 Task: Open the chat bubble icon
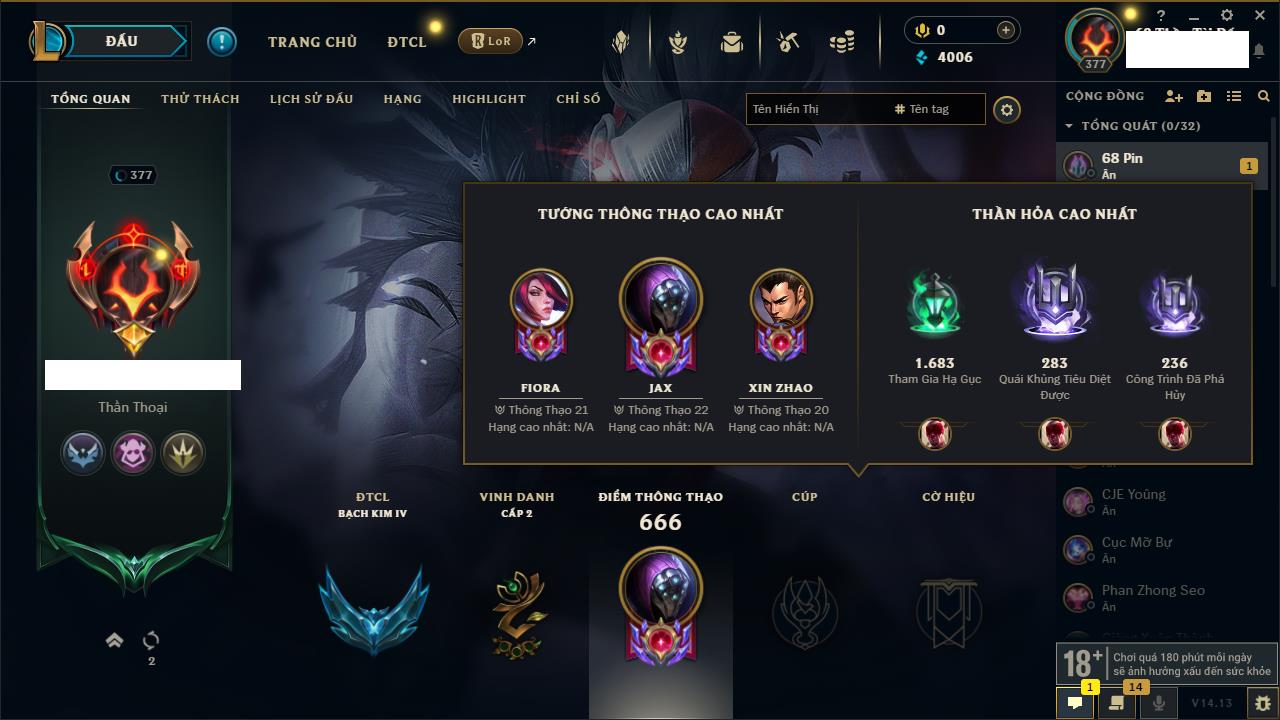[x=1075, y=702]
